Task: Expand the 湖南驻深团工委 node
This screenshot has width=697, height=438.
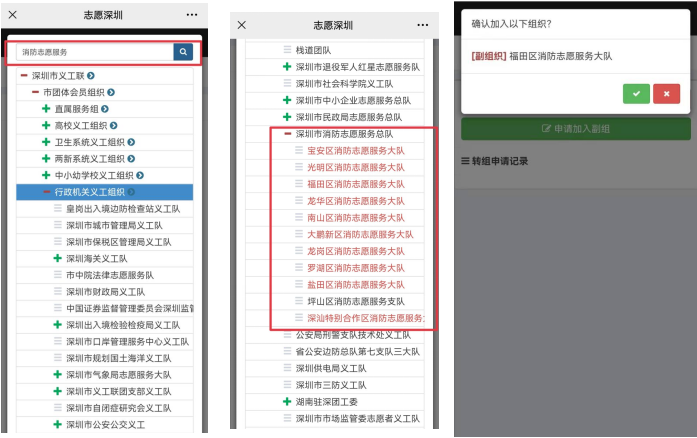Action: point(287,401)
